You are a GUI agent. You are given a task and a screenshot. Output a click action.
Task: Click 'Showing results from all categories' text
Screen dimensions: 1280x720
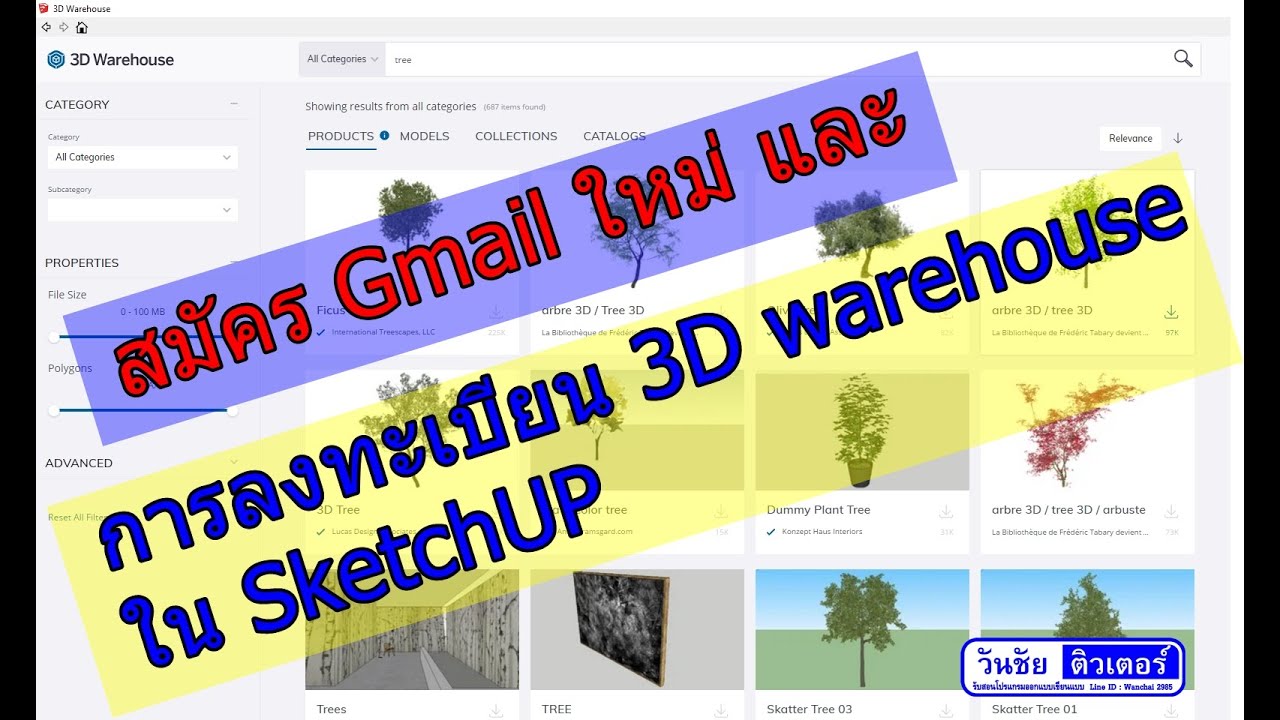point(390,106)
